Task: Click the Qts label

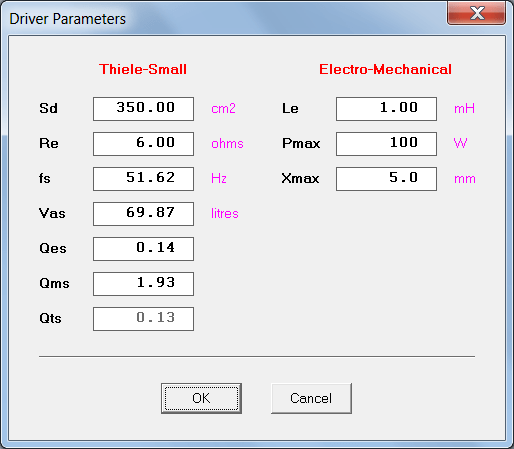Action: (x=50, y=318)
